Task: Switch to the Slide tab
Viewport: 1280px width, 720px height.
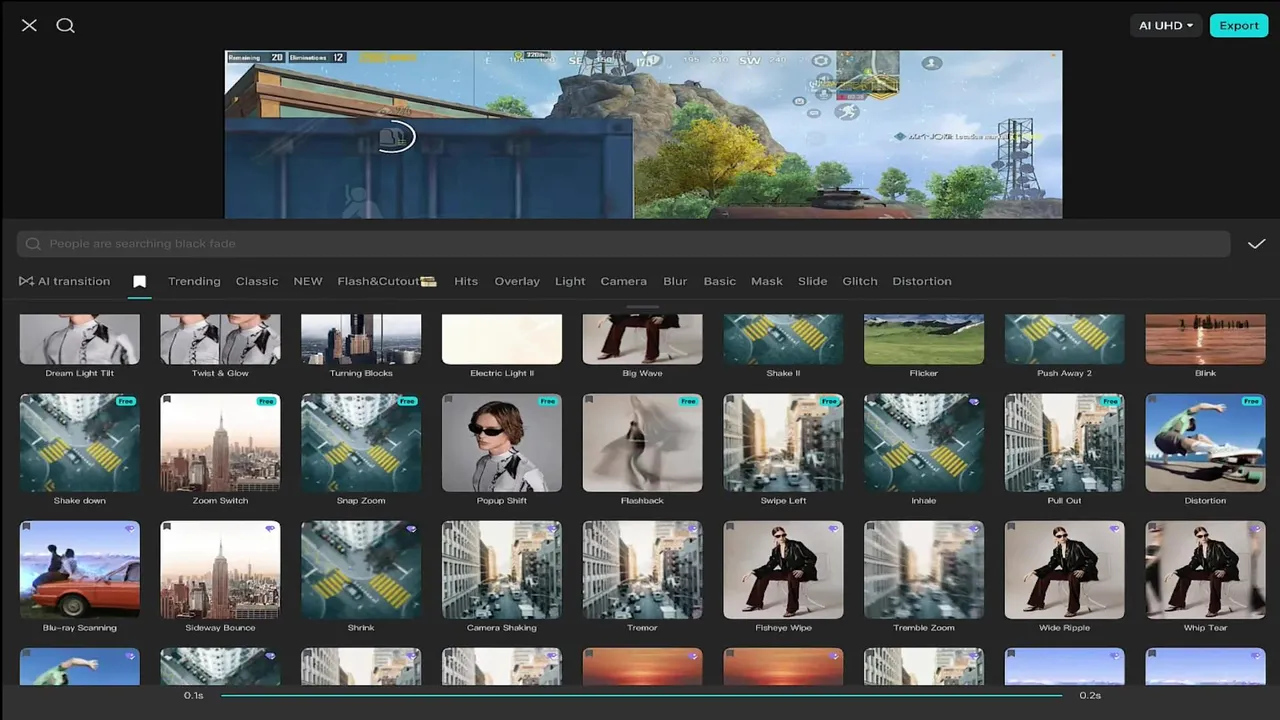Action: tap(812, 281)
